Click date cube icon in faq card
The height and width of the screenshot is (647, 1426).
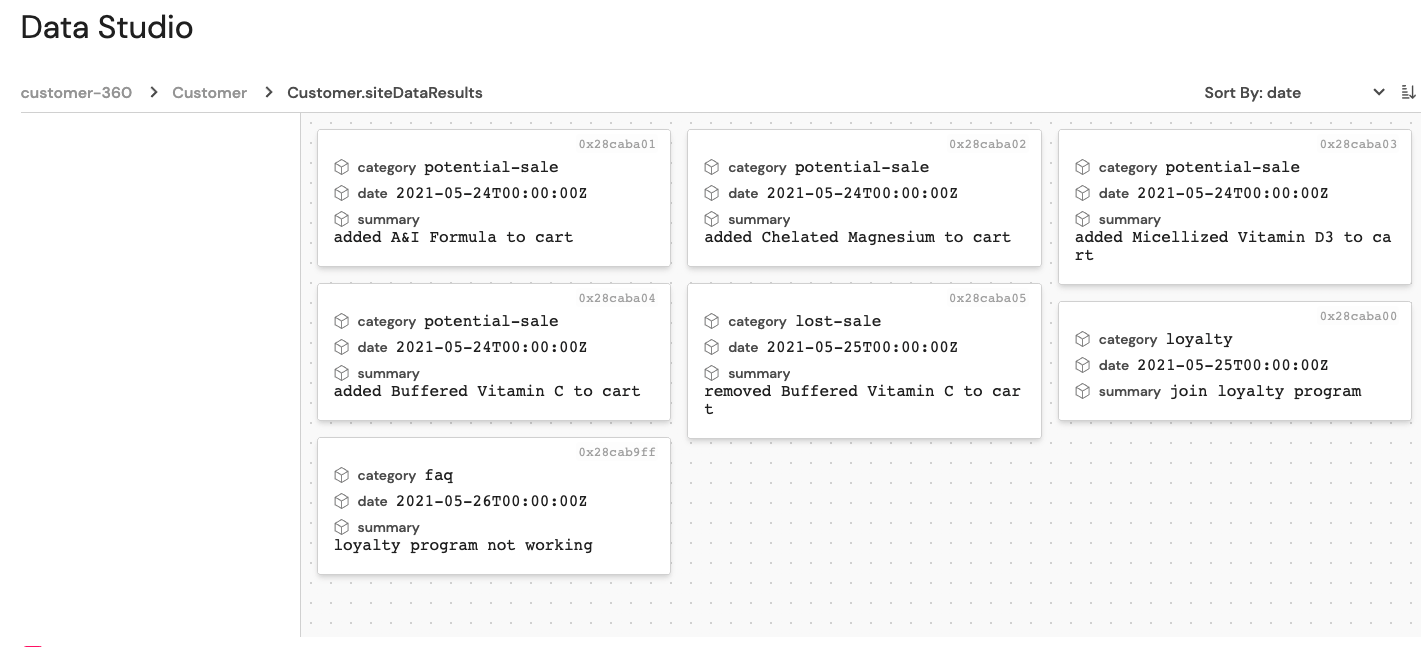click(x=342, y=501)
